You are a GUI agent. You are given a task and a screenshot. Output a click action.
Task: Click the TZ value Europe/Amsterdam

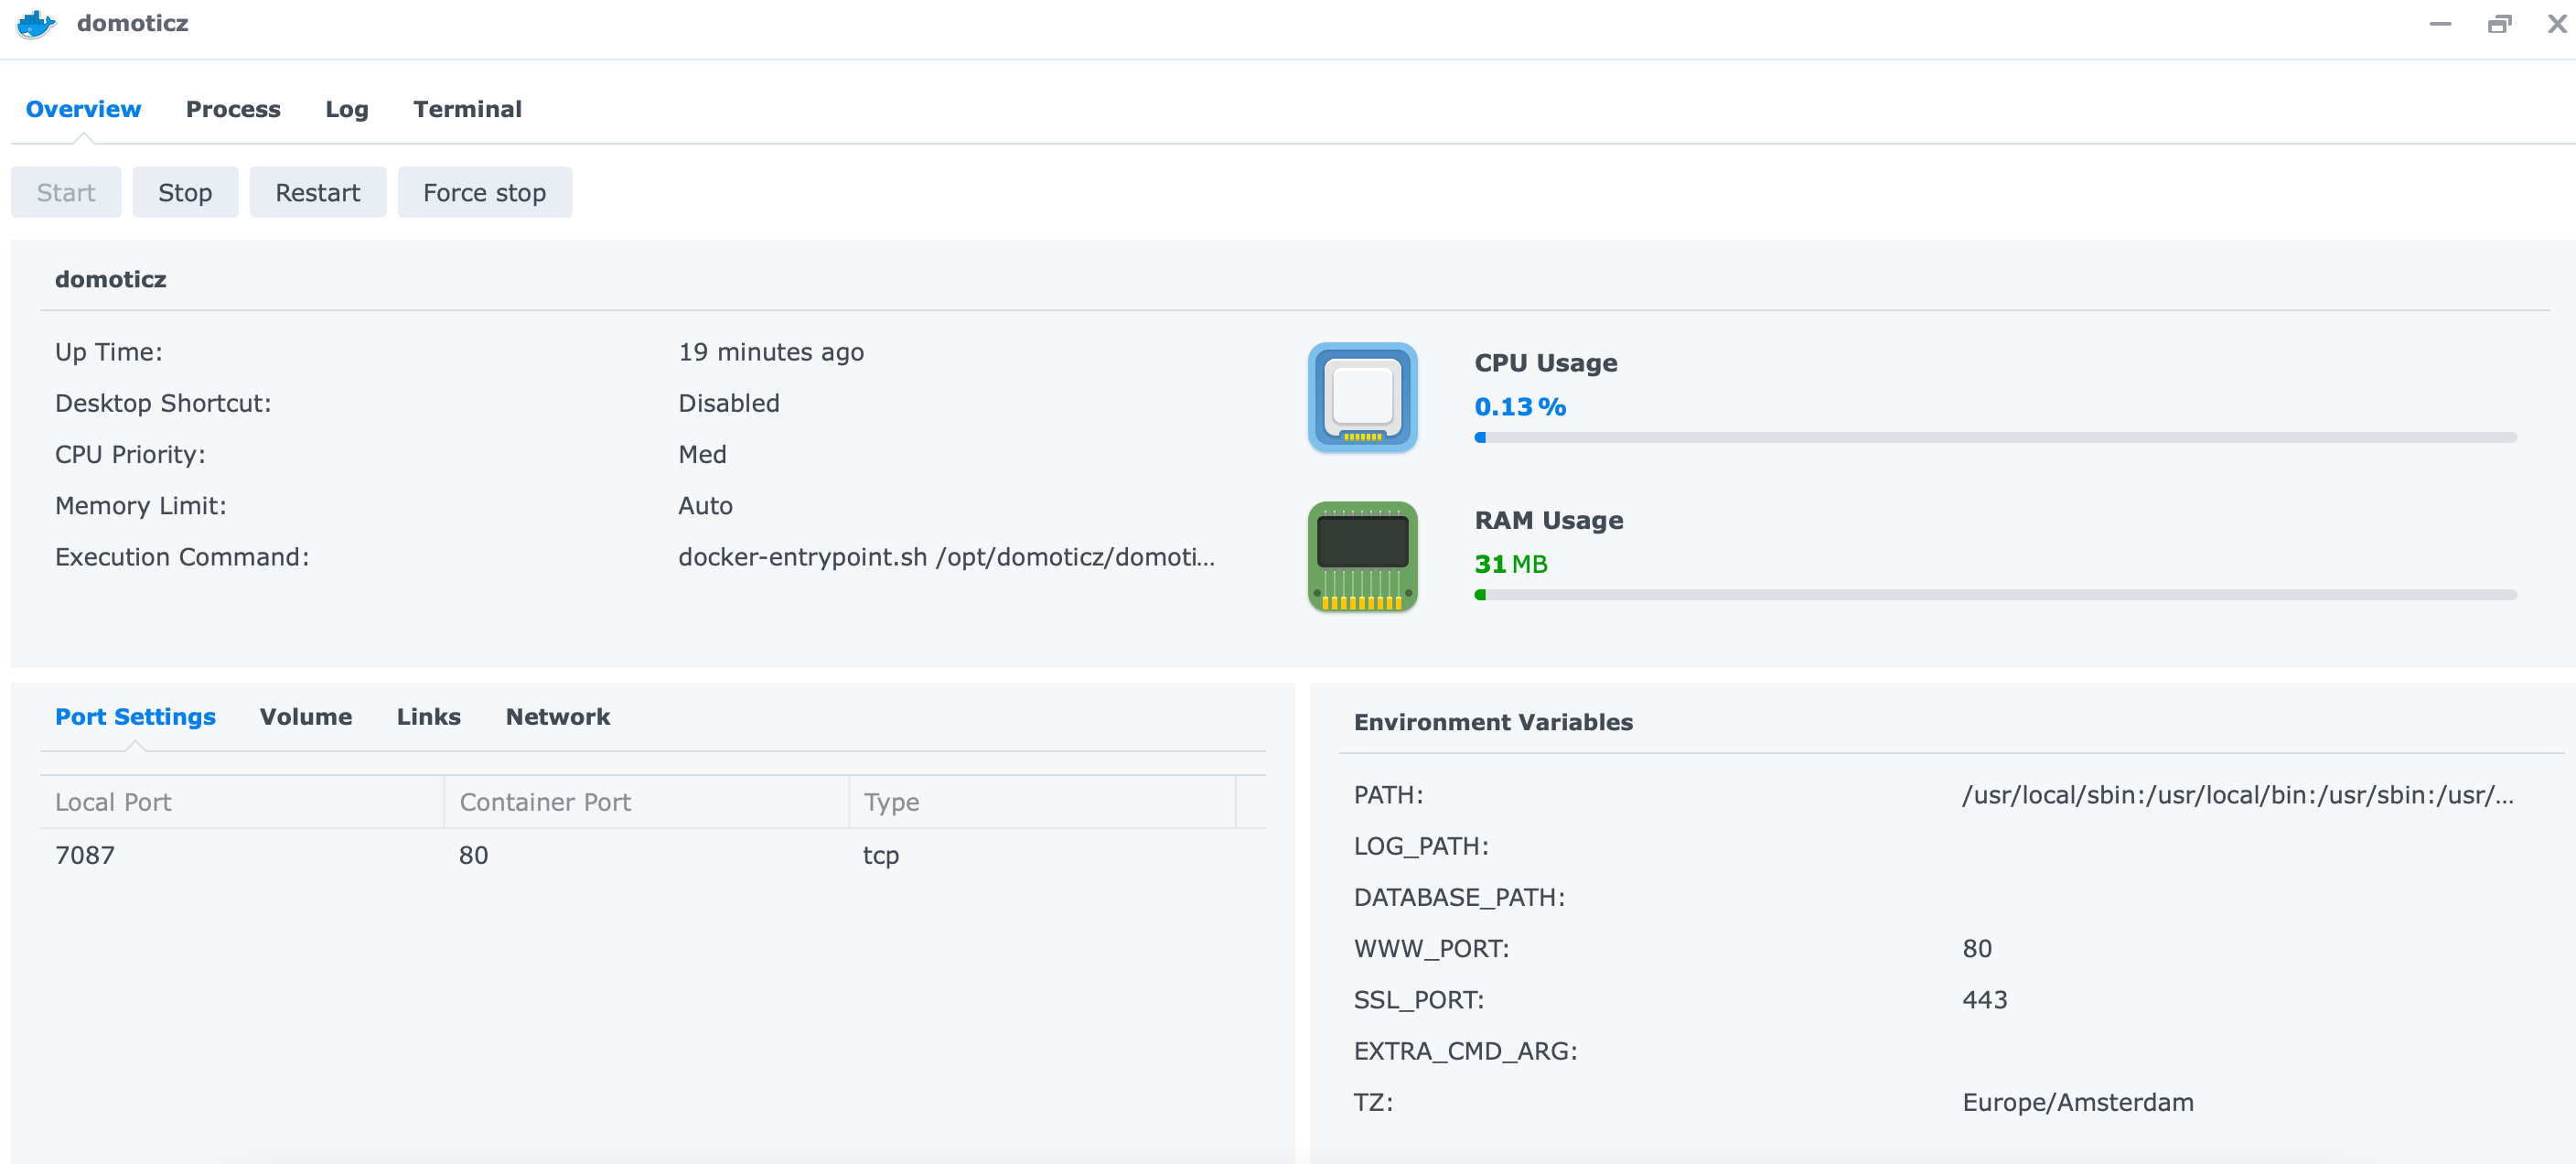[2077, 1102]
